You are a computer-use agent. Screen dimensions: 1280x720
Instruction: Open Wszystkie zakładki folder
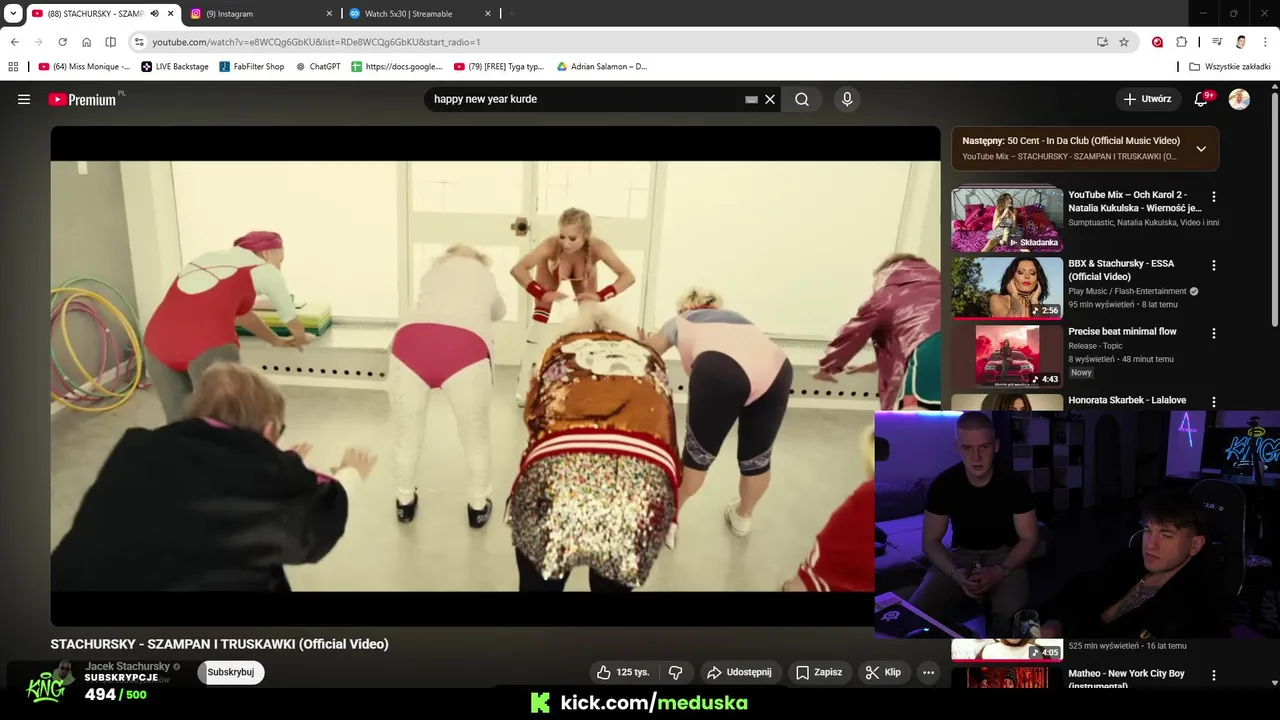click(1230, 67)
